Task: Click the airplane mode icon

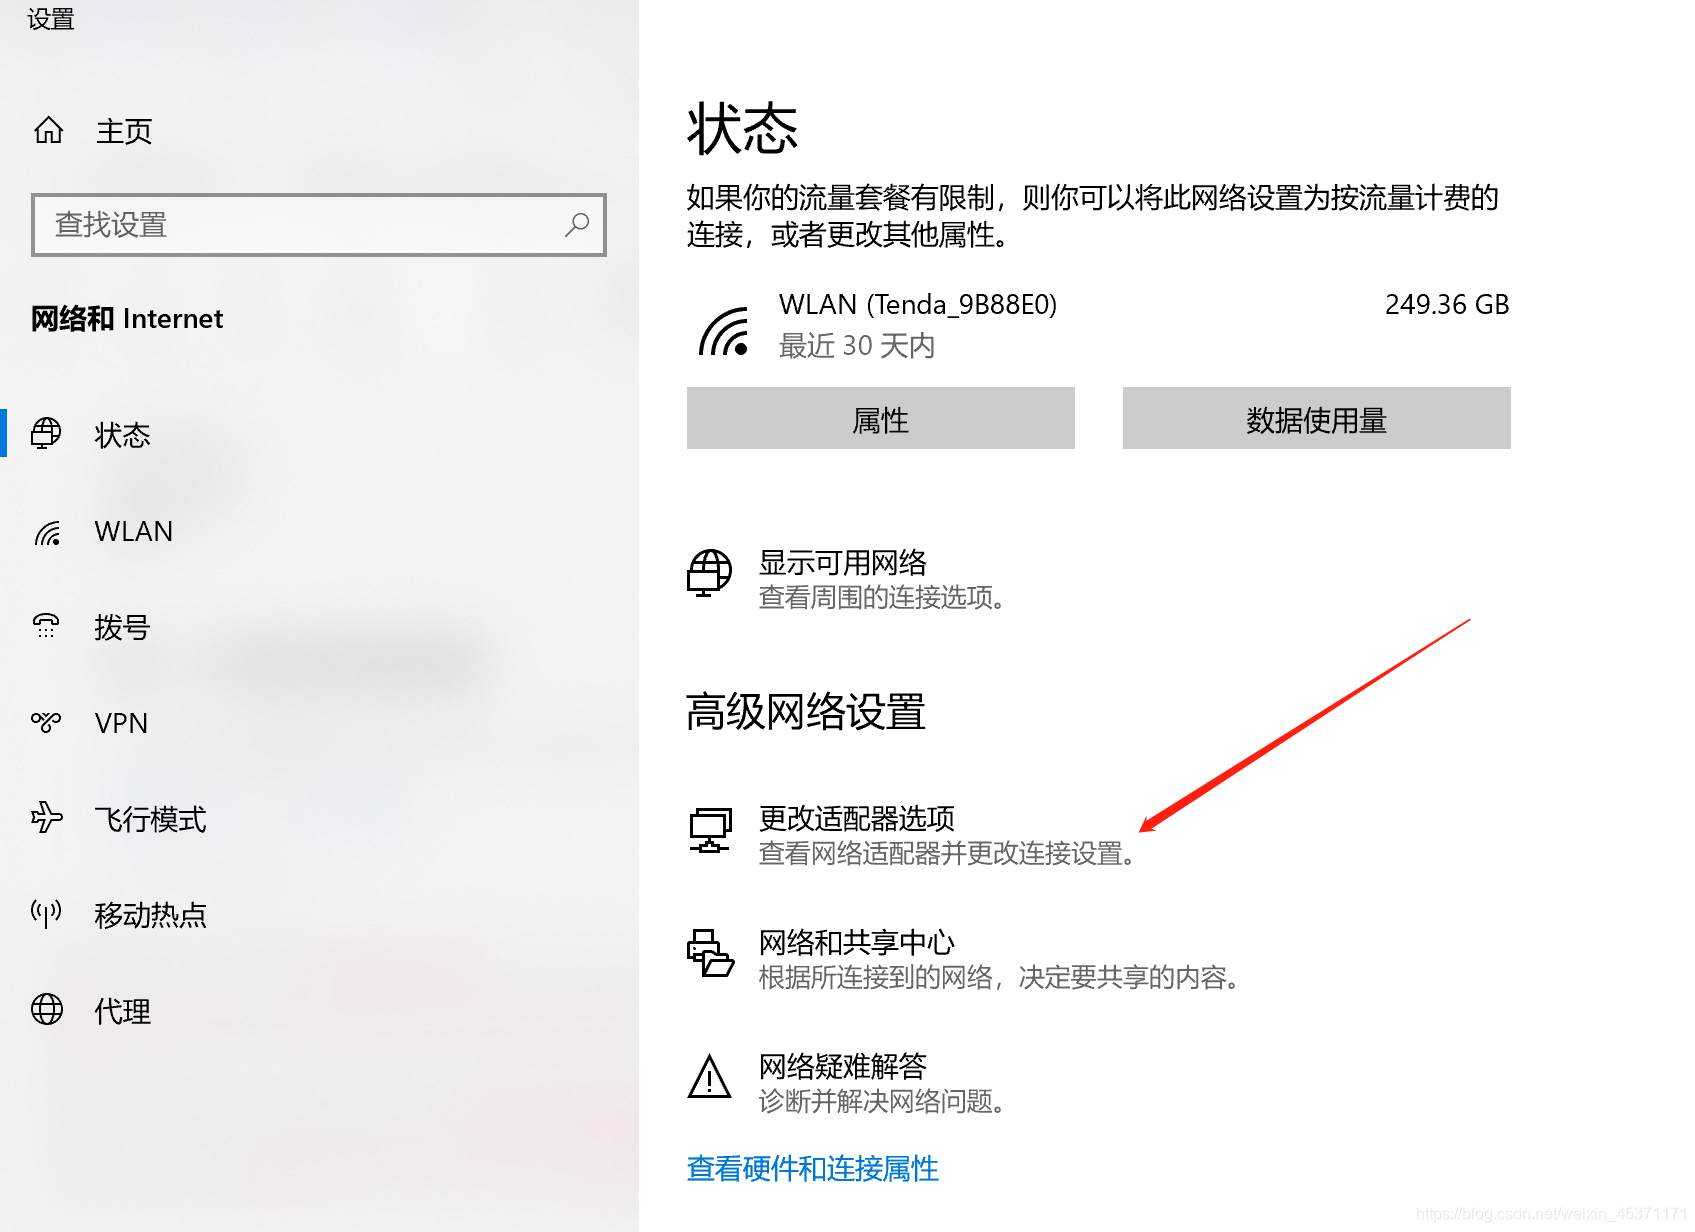Action: [46, 818]
